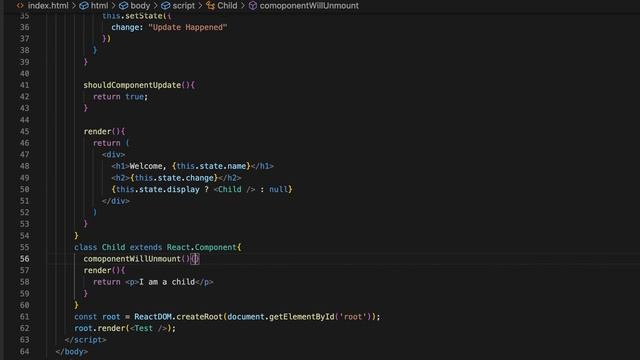Open index.html in the breadcrumb bar
Image resolution: width=640 pixels, height=360 pixels.
coord(48,6)
